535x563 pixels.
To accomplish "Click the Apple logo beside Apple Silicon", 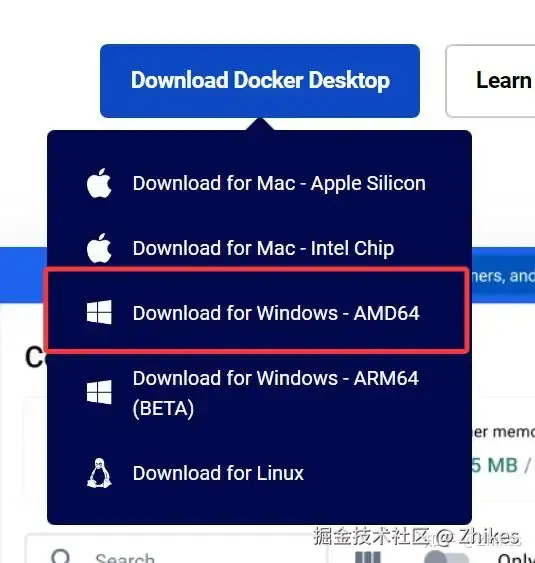I will tap(99, 183).
